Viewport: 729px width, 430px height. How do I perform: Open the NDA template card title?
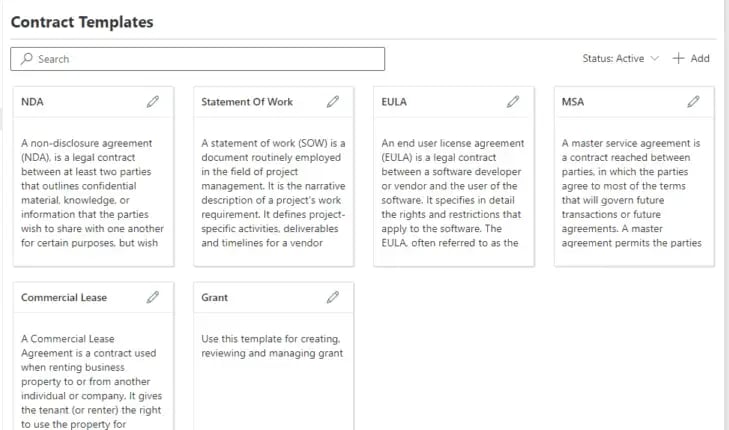point(32,102)
